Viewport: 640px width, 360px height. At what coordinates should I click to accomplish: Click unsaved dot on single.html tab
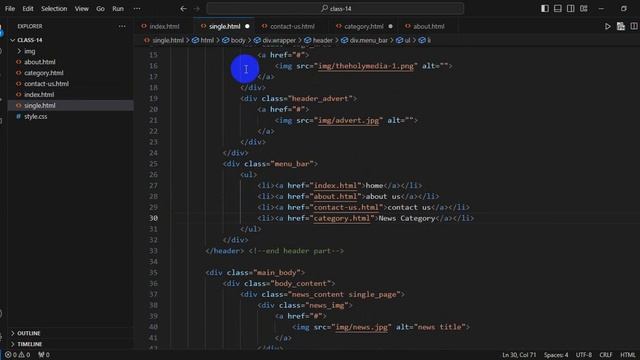coord(247,26)
